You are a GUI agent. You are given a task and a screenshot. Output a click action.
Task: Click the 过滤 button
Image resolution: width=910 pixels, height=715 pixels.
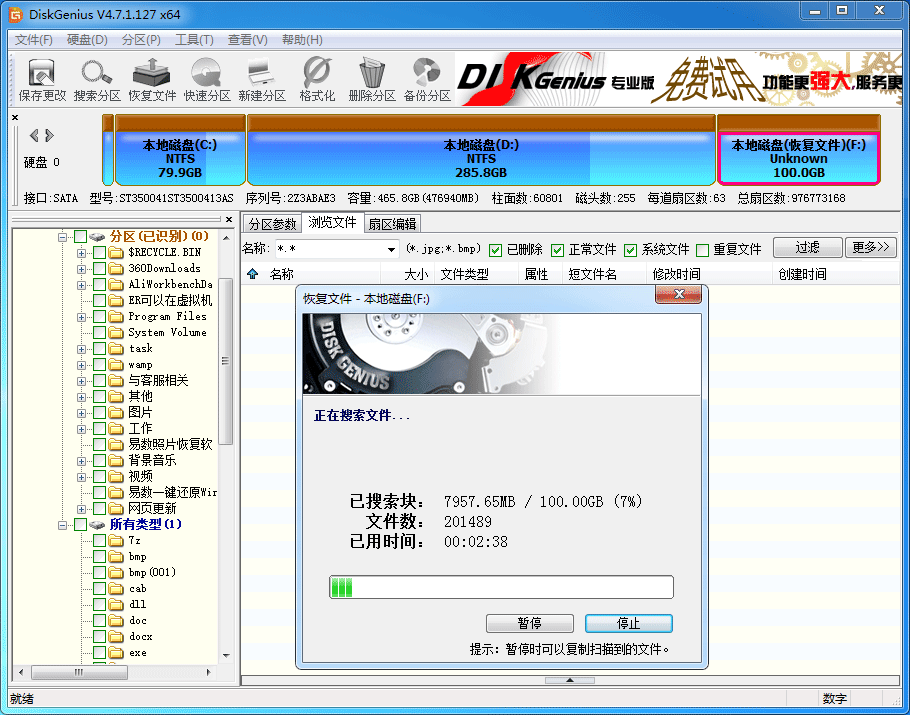(807, 248)
